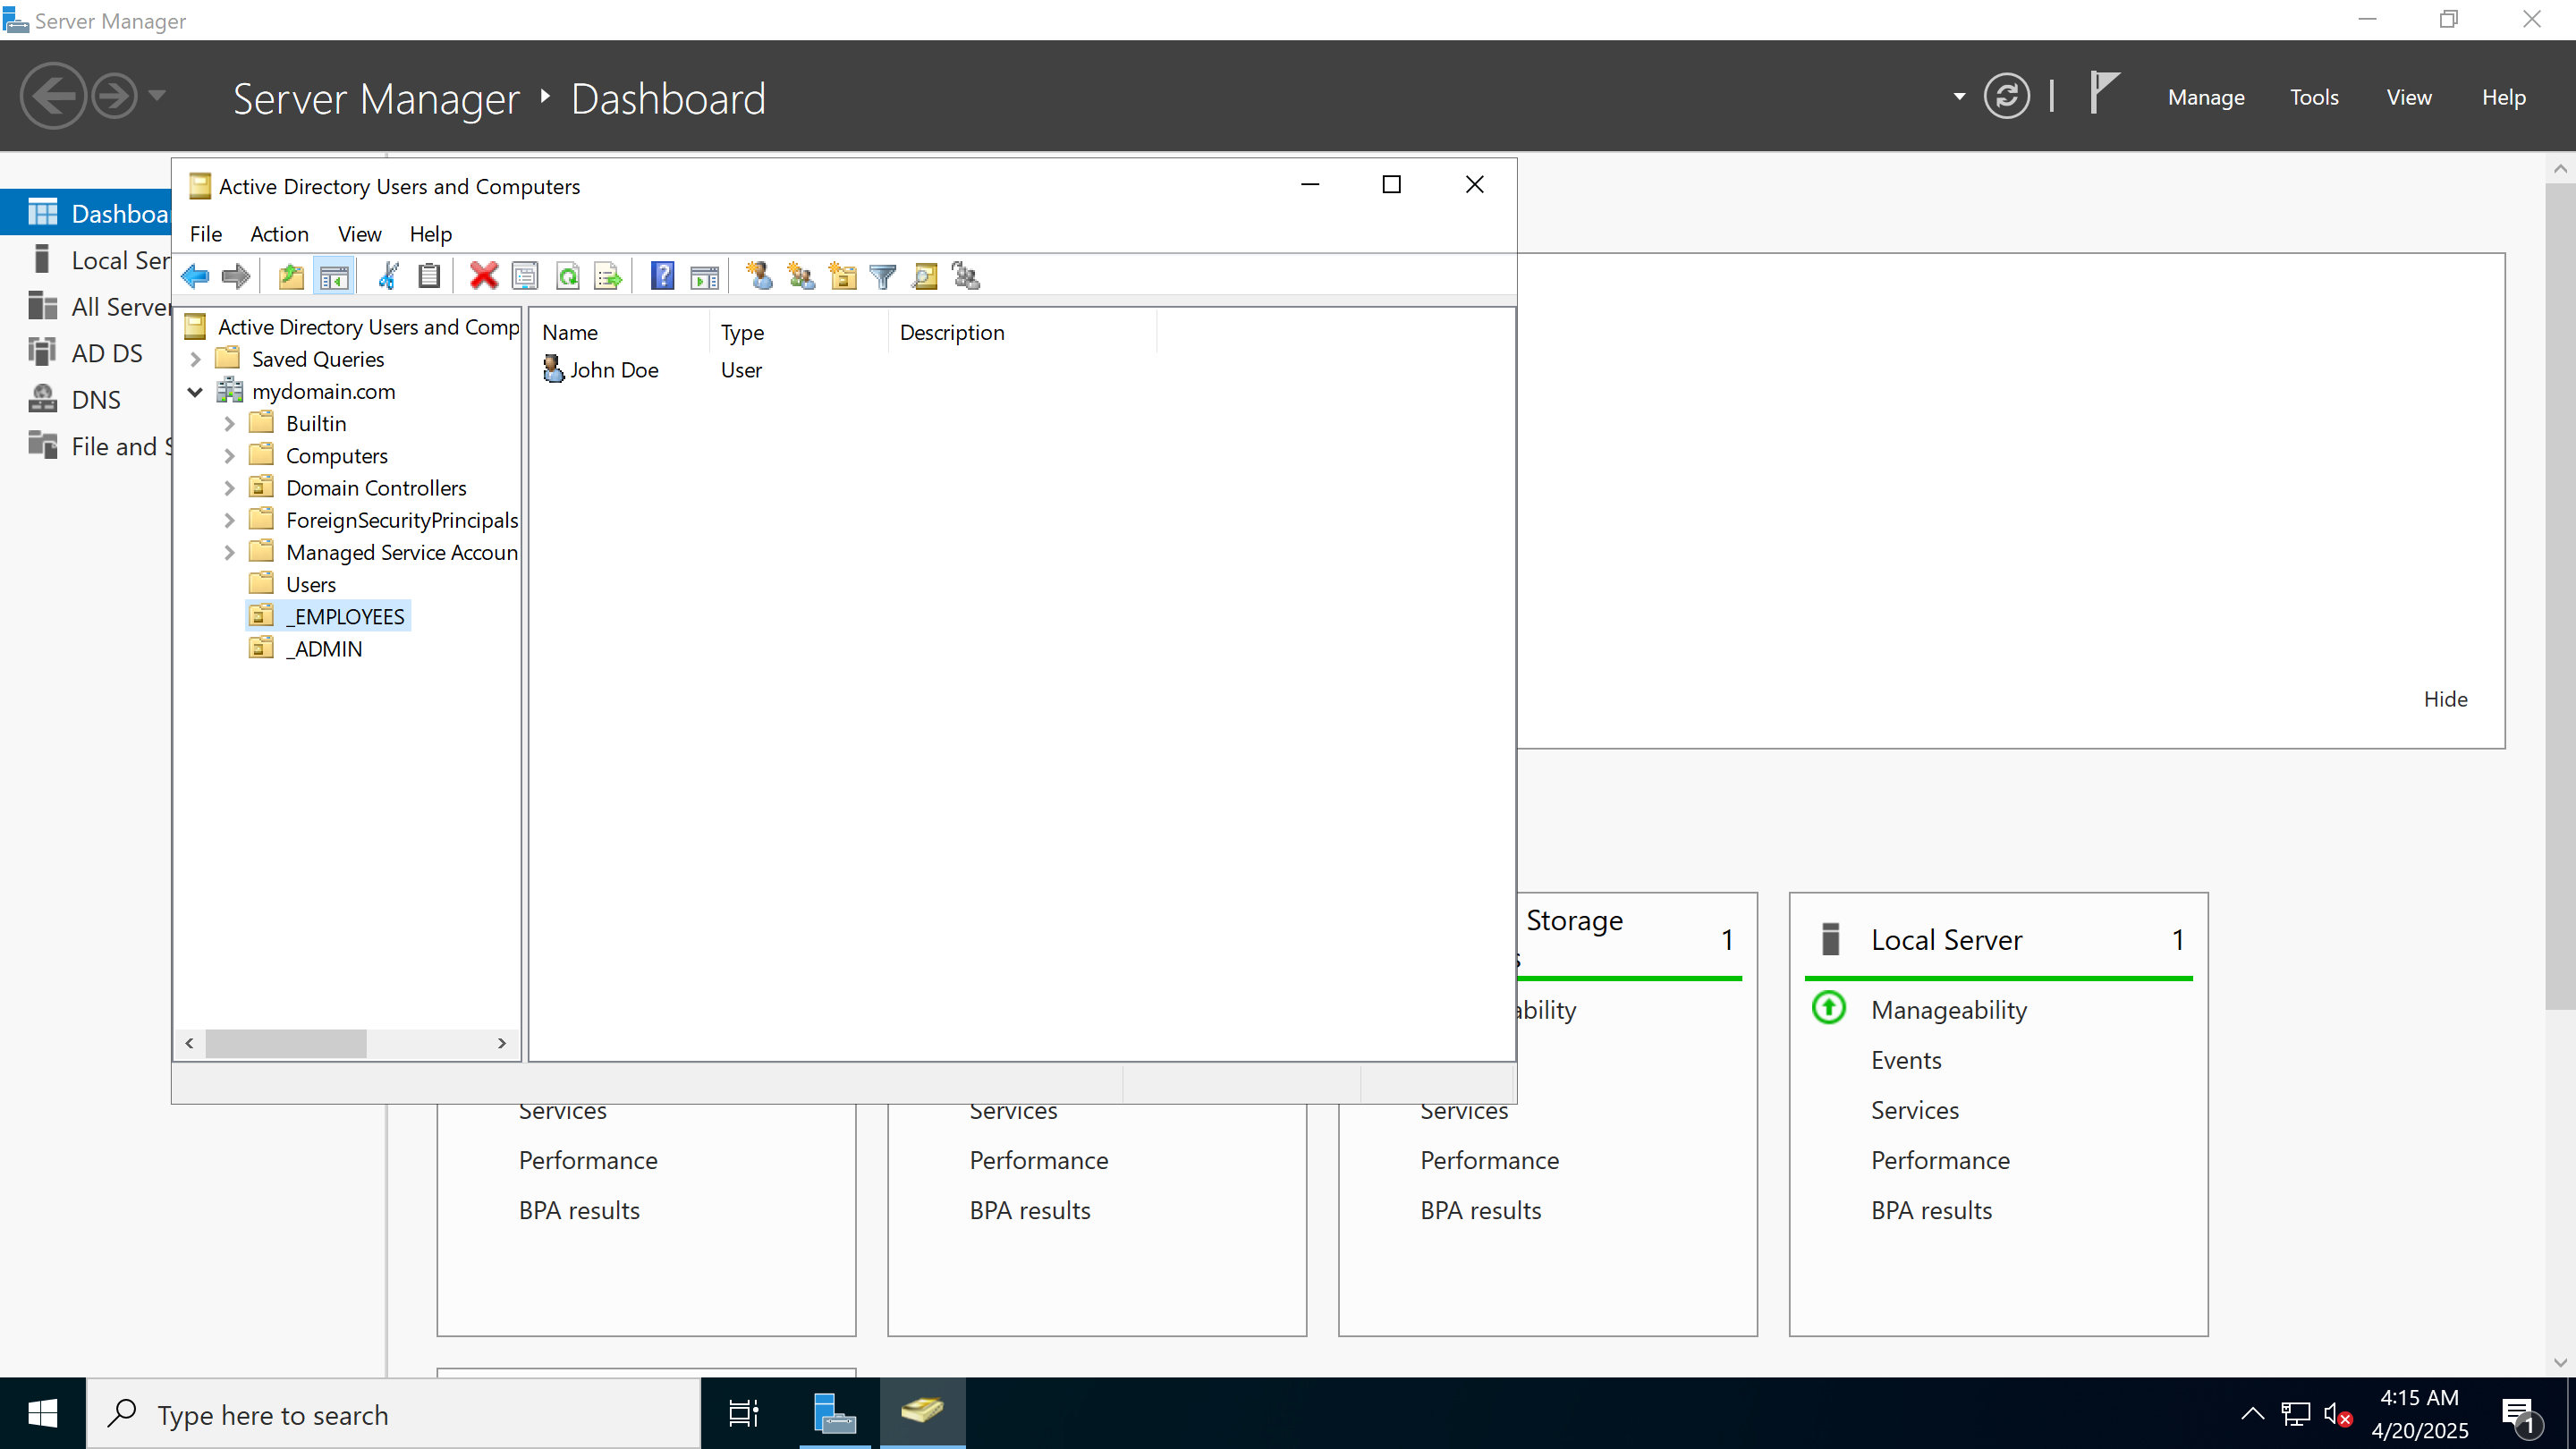2576x1449 pixels.
Task: Open the Action menu in ADUC
Action: (279, 233)
